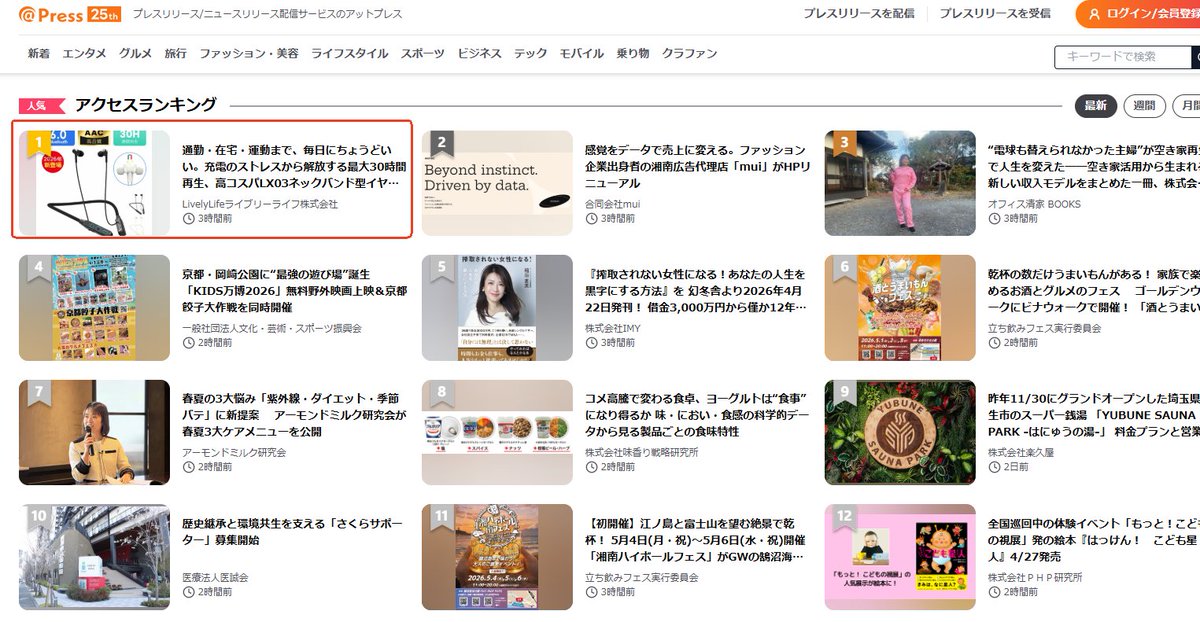Viewport: 1200px width, 622px height.
Task: Open article 昨年11/30にグランドオープン headline
Action: click(x=1093, y=416)
